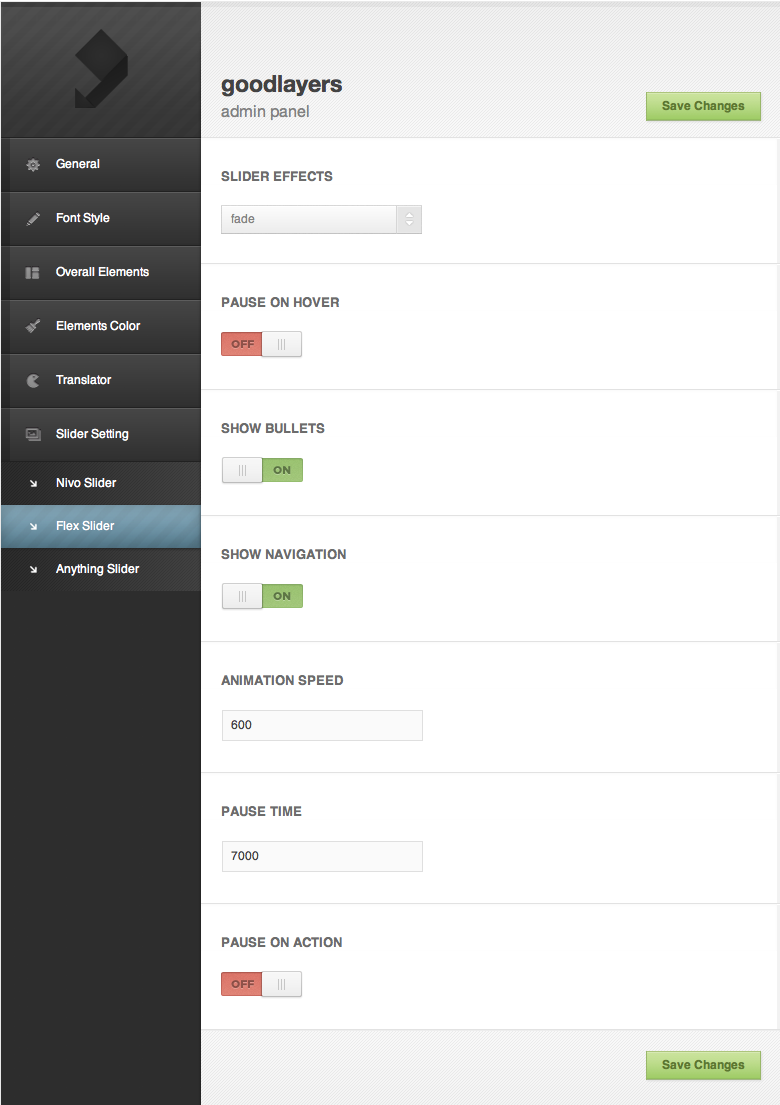
Task: Disable the Show Navigation switch
Action: click(x=262, y=596)
